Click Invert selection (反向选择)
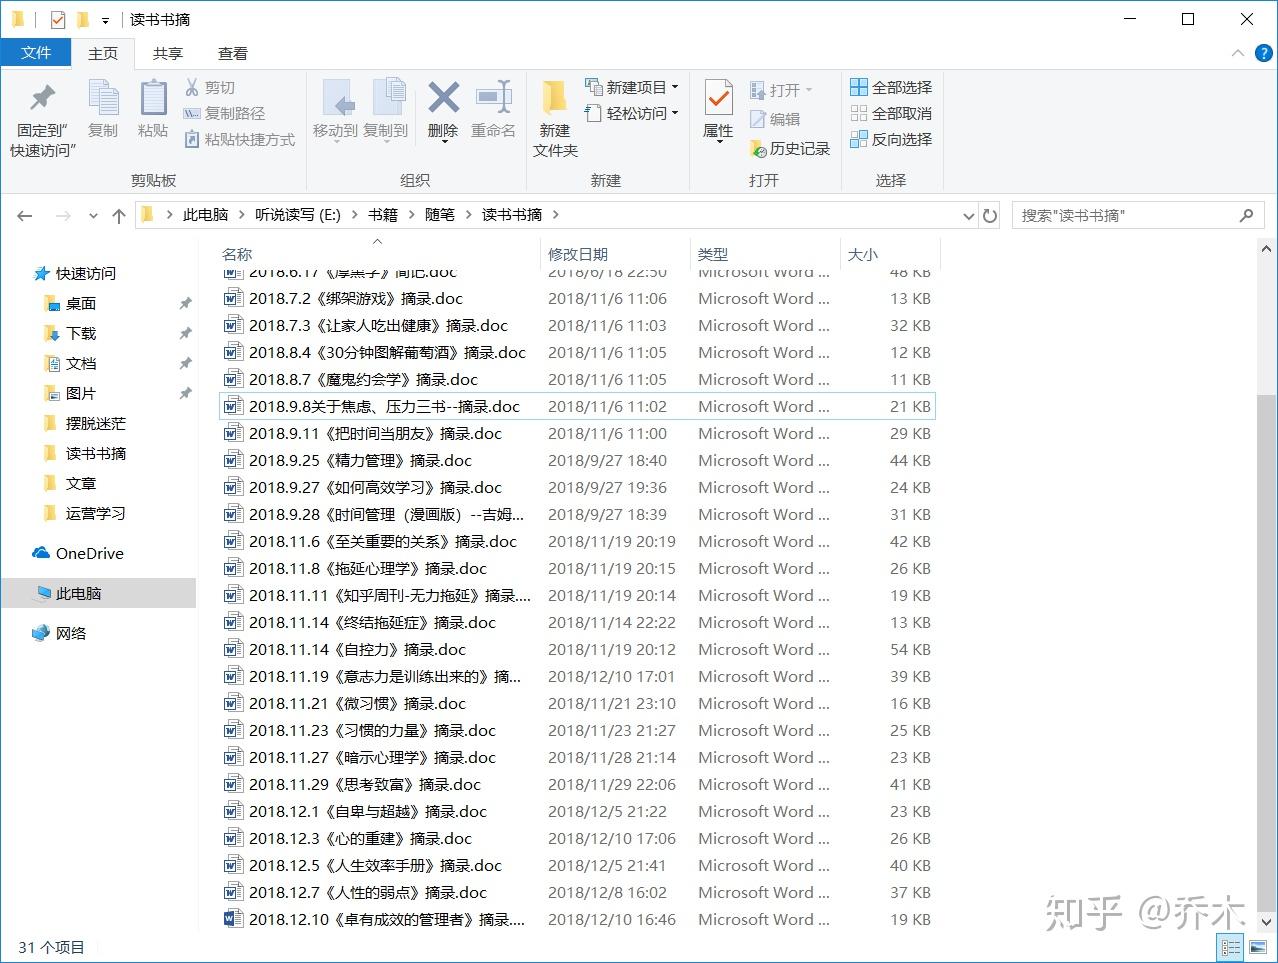The height and width of the screenshot is (963, 1278). [x=891, y=140]
